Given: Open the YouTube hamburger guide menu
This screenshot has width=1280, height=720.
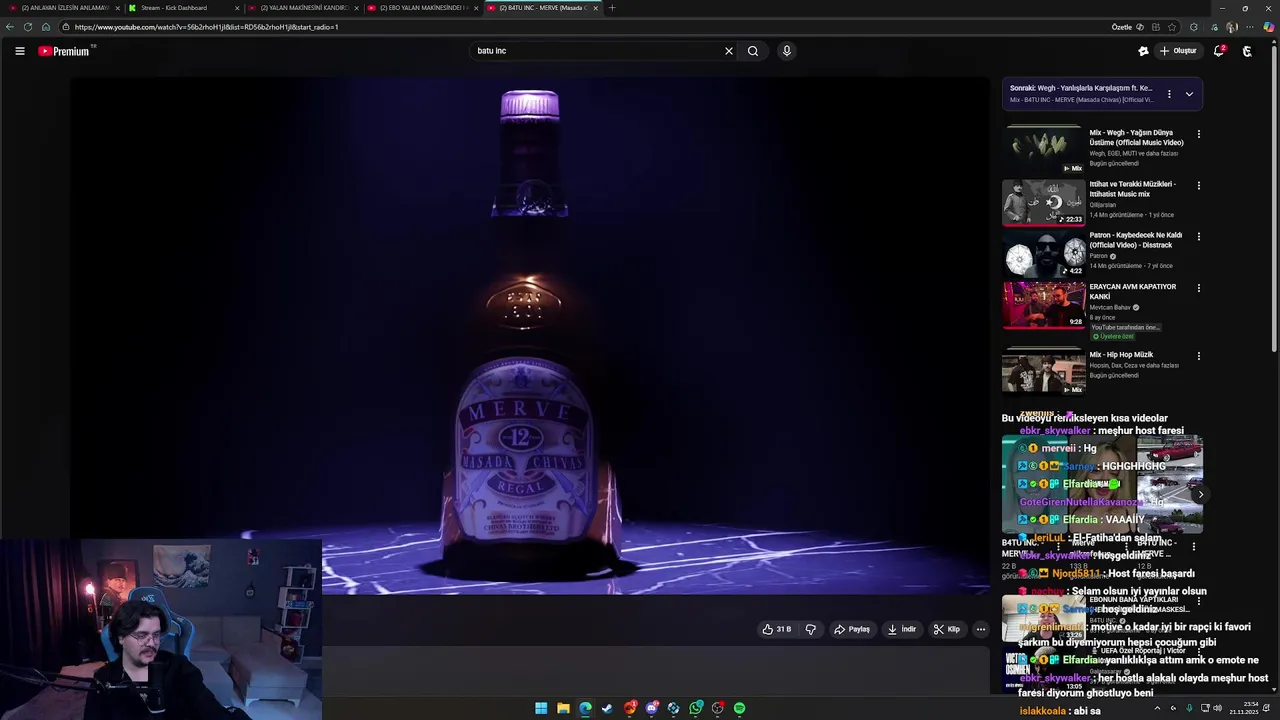Looking at the screenshot, I should coord(19,51).
